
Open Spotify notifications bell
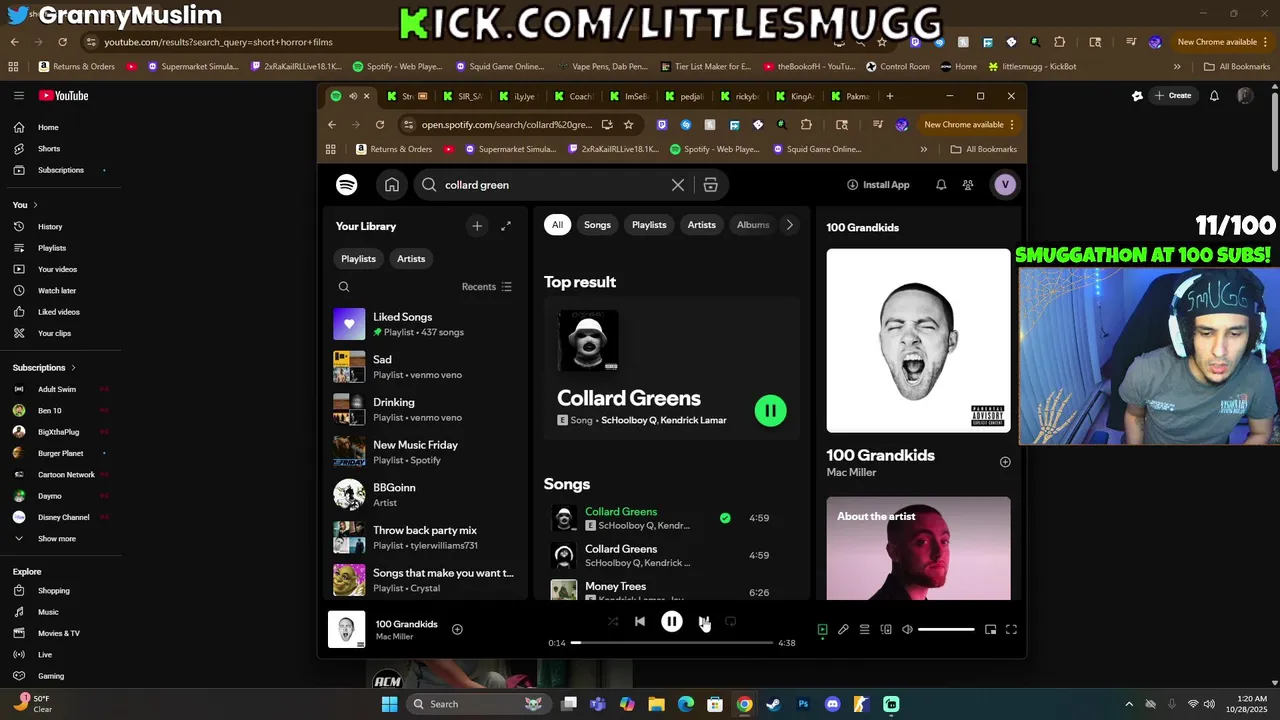coord(941,185)
